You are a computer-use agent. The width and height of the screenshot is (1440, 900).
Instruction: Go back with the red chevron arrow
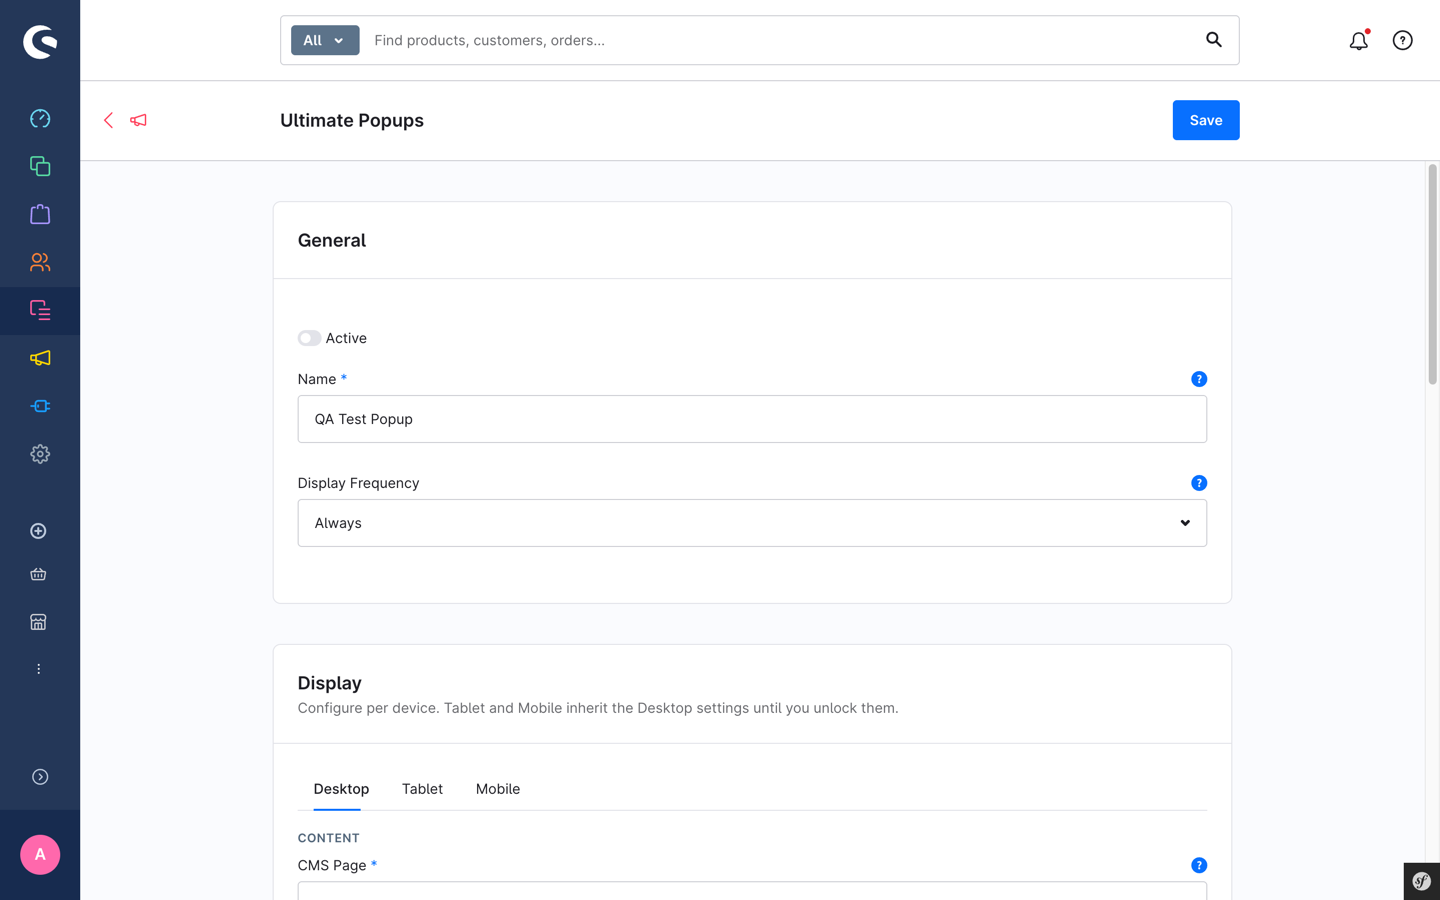[x=108, y=120]
